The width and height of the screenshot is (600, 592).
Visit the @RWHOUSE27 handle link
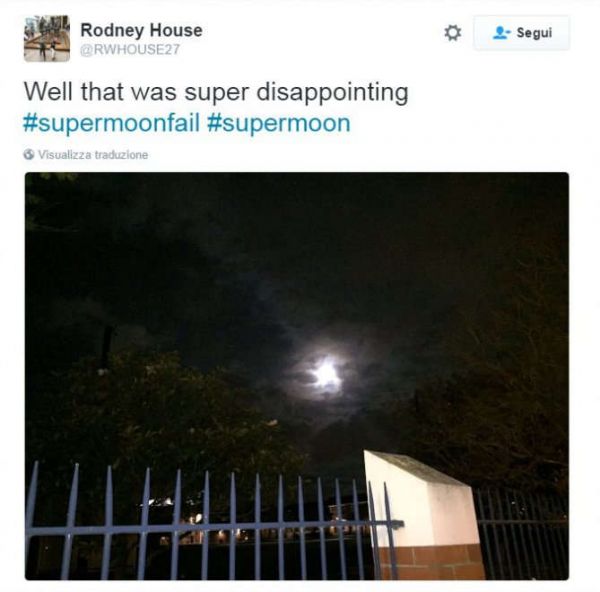(x=130, y=50)
